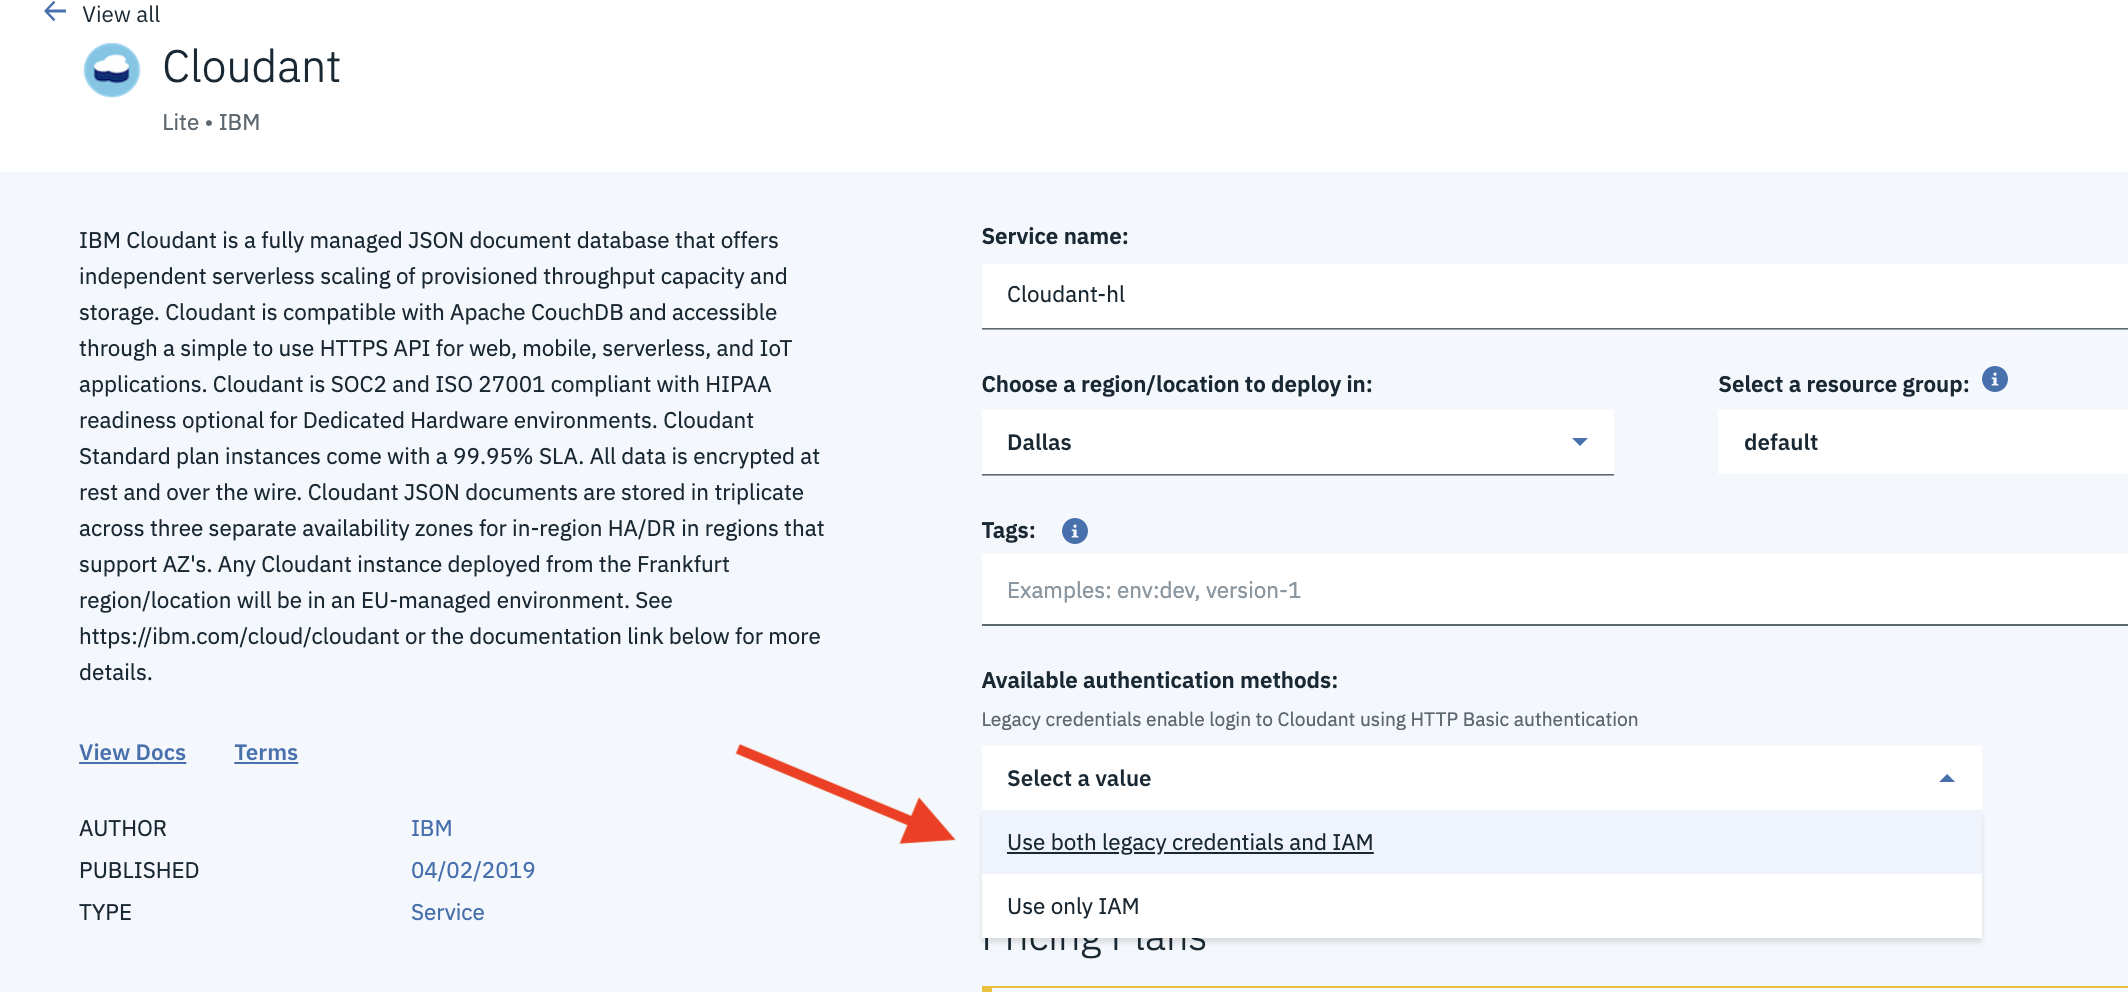Click the Cloudant page title
The image size is (2128, 992).
click(x=251, y=67)
